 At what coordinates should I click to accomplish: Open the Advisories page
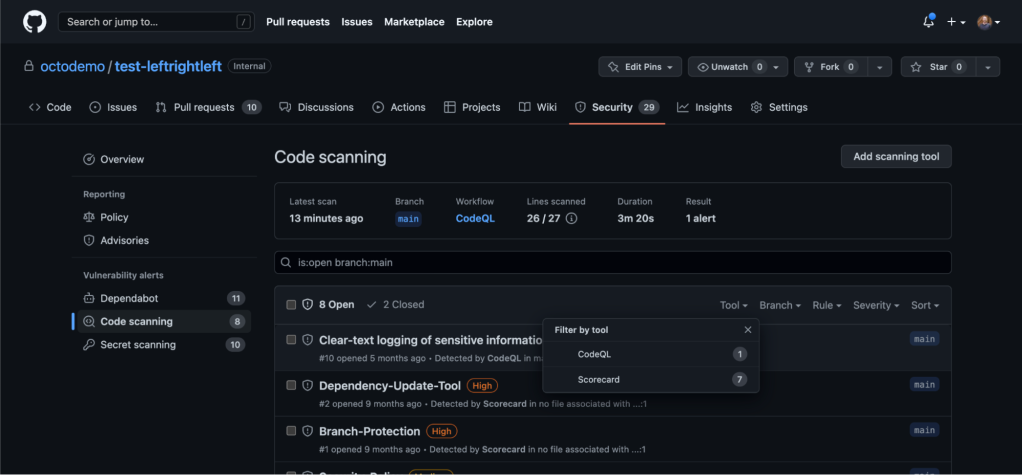pos(124,240)
